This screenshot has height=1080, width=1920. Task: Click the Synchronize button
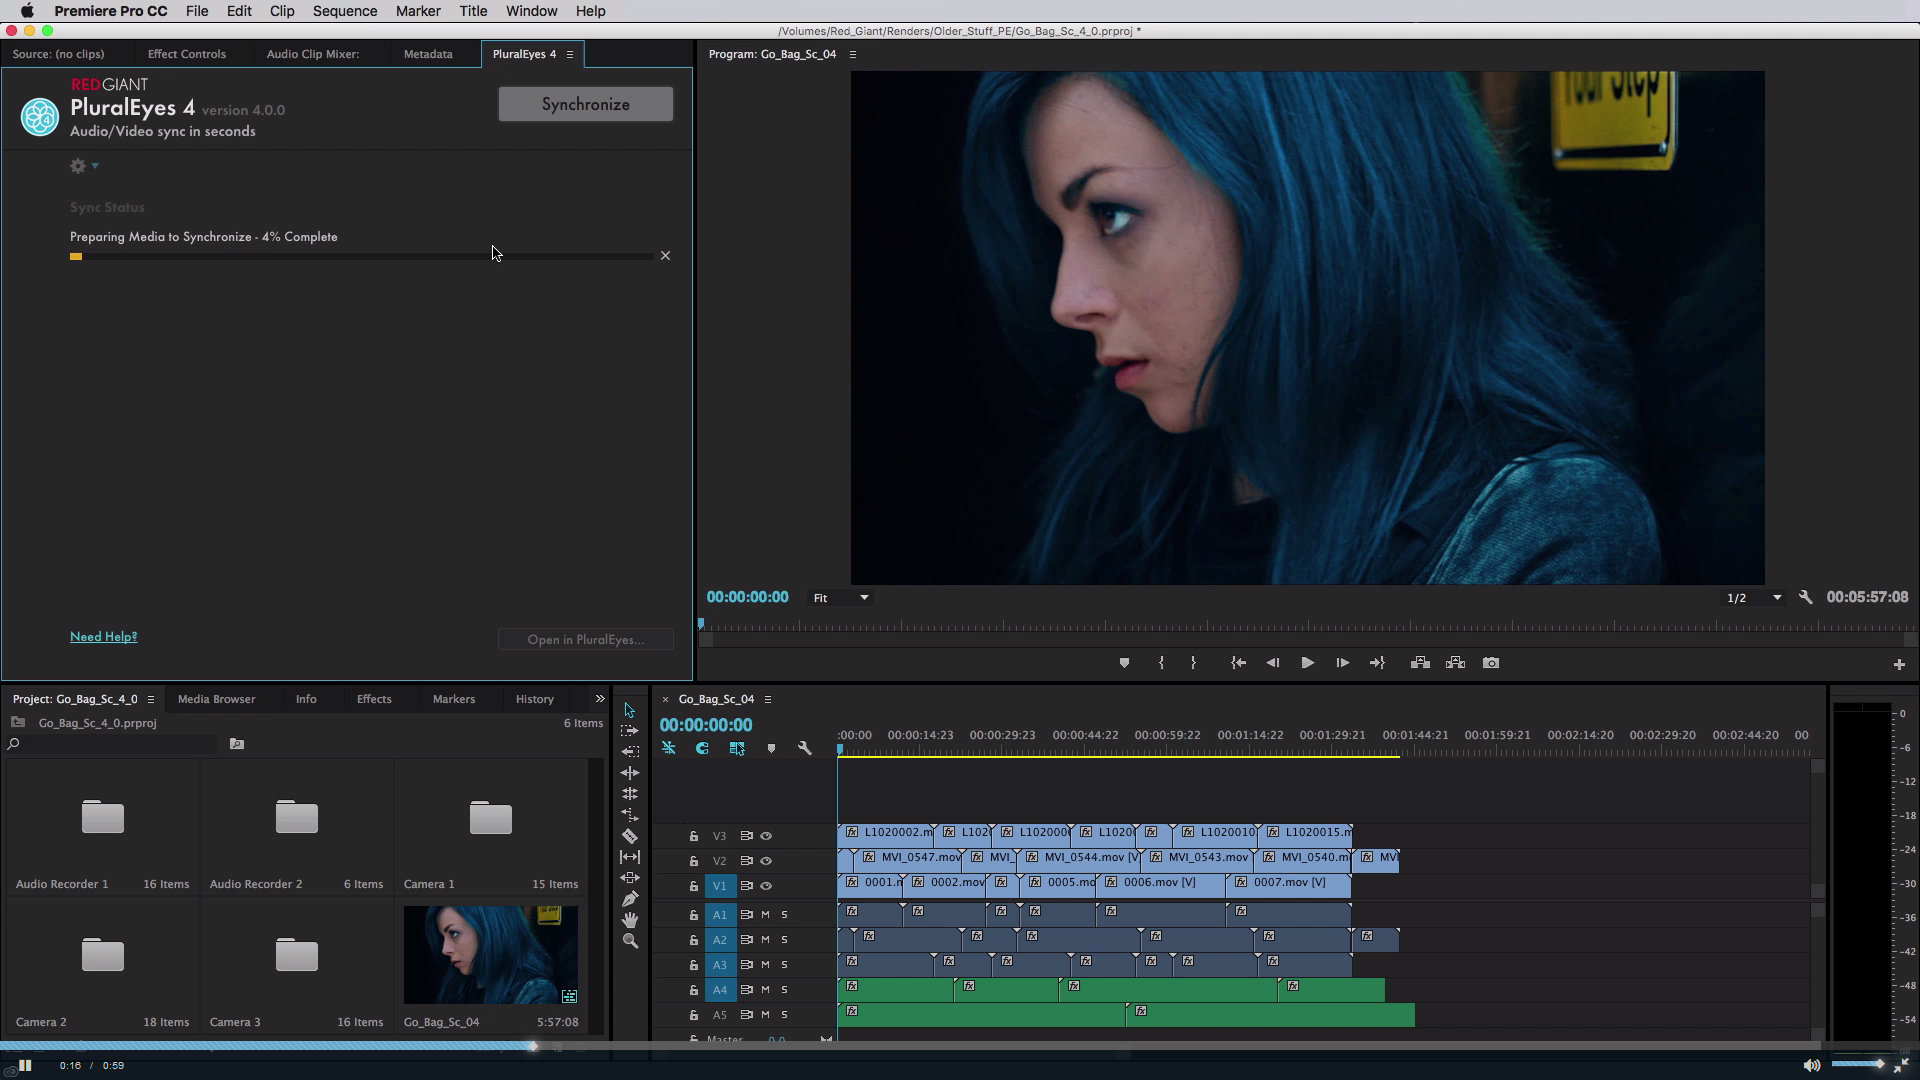[x=585, y=104]
